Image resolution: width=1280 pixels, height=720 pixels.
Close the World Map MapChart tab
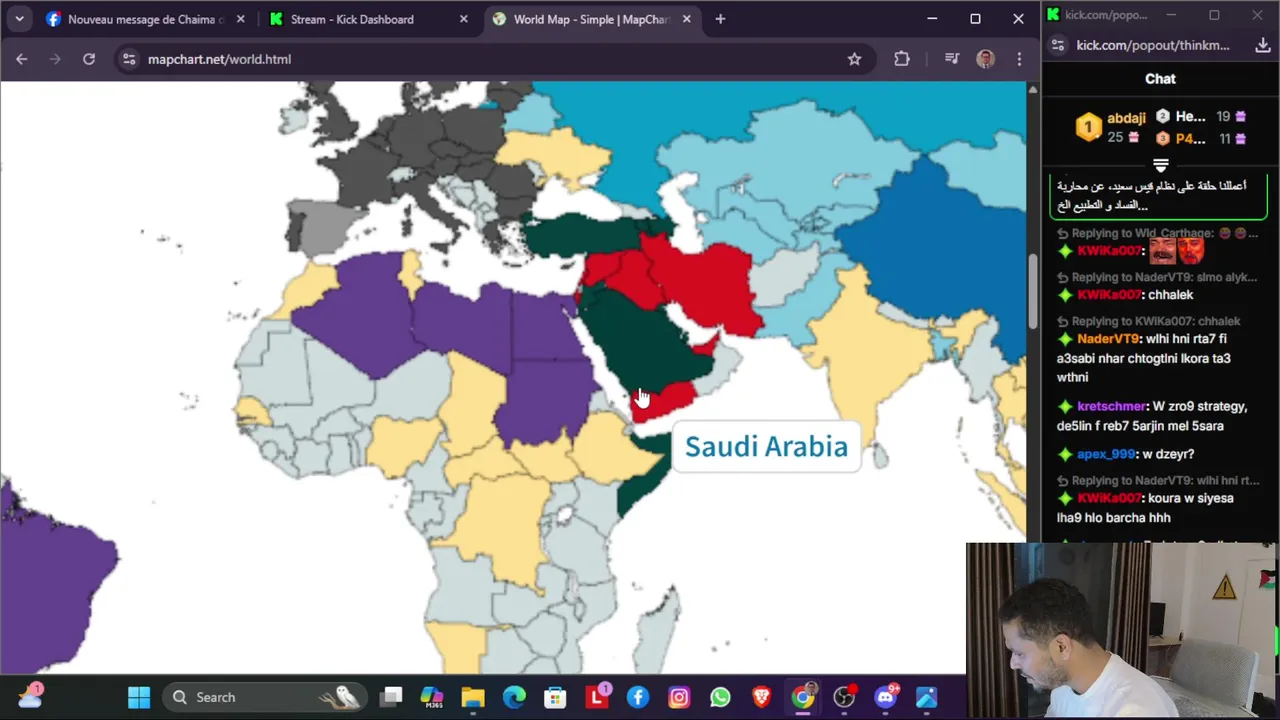point(687,19)
